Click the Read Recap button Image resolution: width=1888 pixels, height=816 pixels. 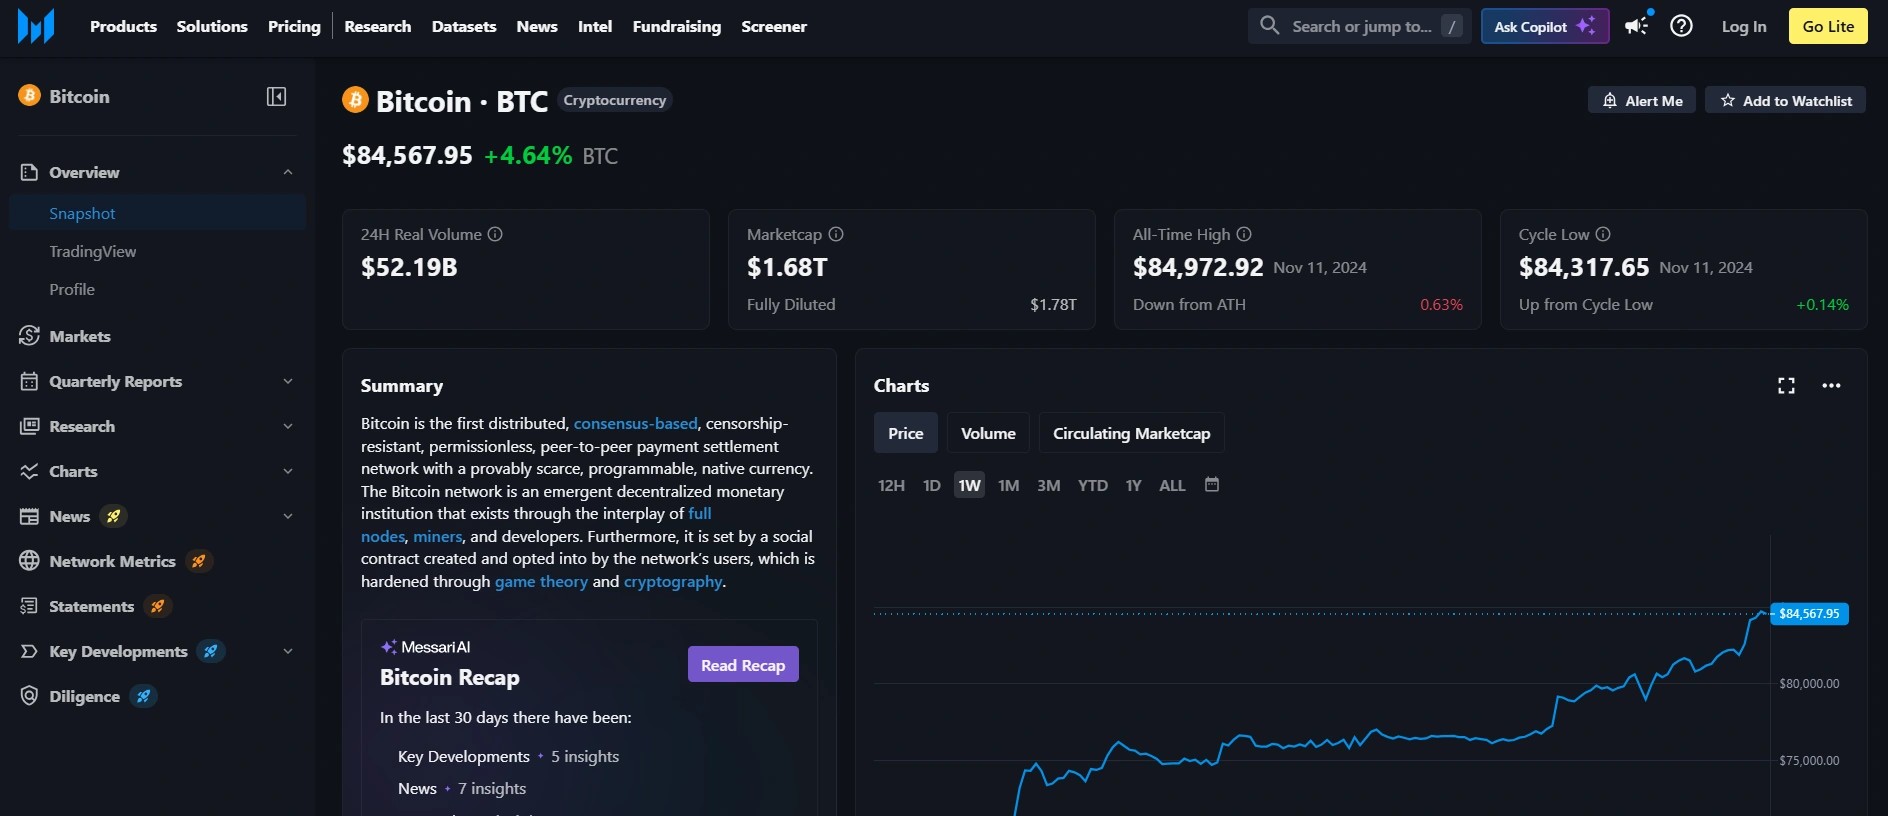(742, 665)
